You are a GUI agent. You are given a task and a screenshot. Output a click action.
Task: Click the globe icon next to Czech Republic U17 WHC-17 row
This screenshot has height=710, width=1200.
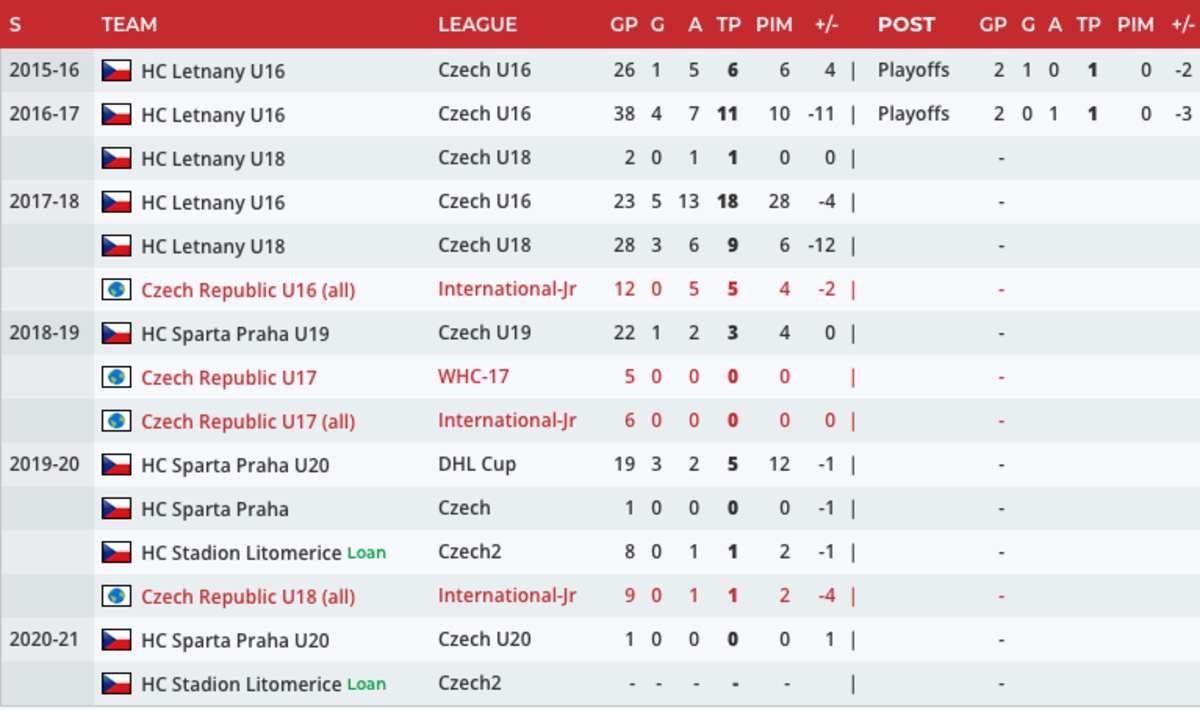pyautogui.click(x=117, y=377)
